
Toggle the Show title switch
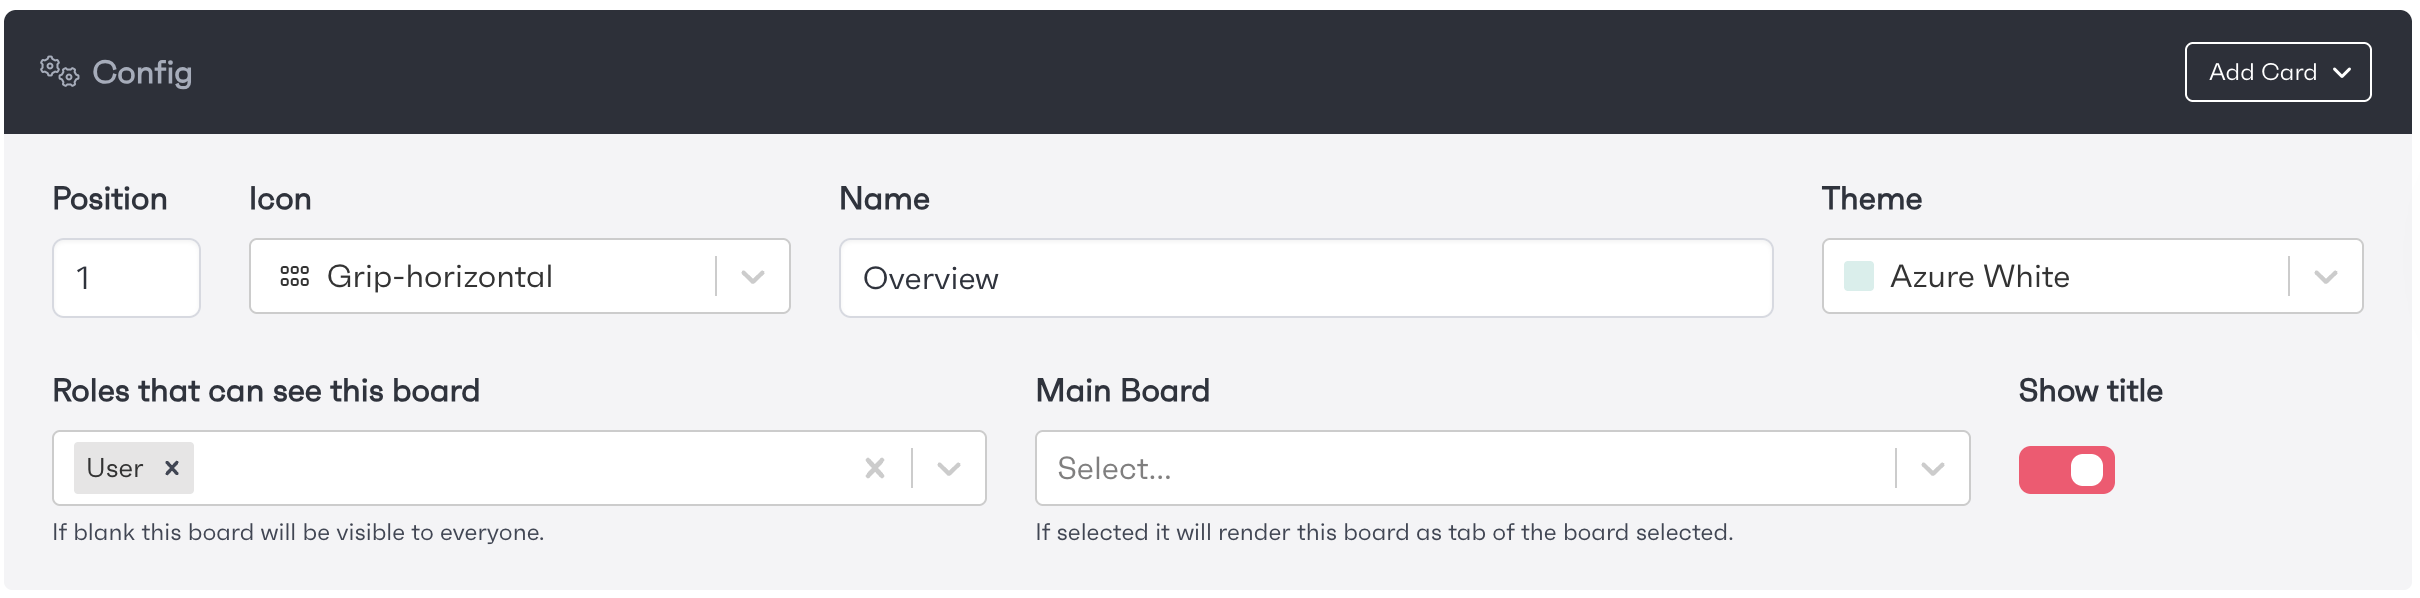tap(2066, 470)
